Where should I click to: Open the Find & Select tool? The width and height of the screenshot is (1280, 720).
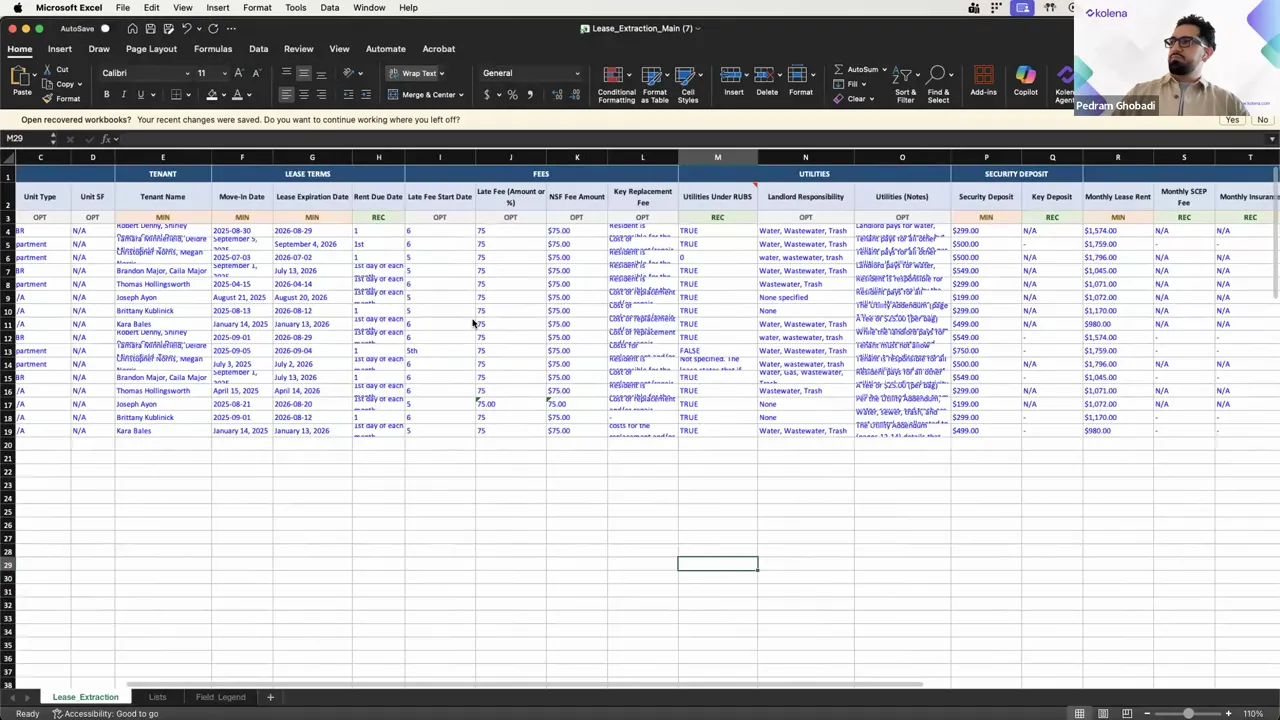[x=937, y=87]
